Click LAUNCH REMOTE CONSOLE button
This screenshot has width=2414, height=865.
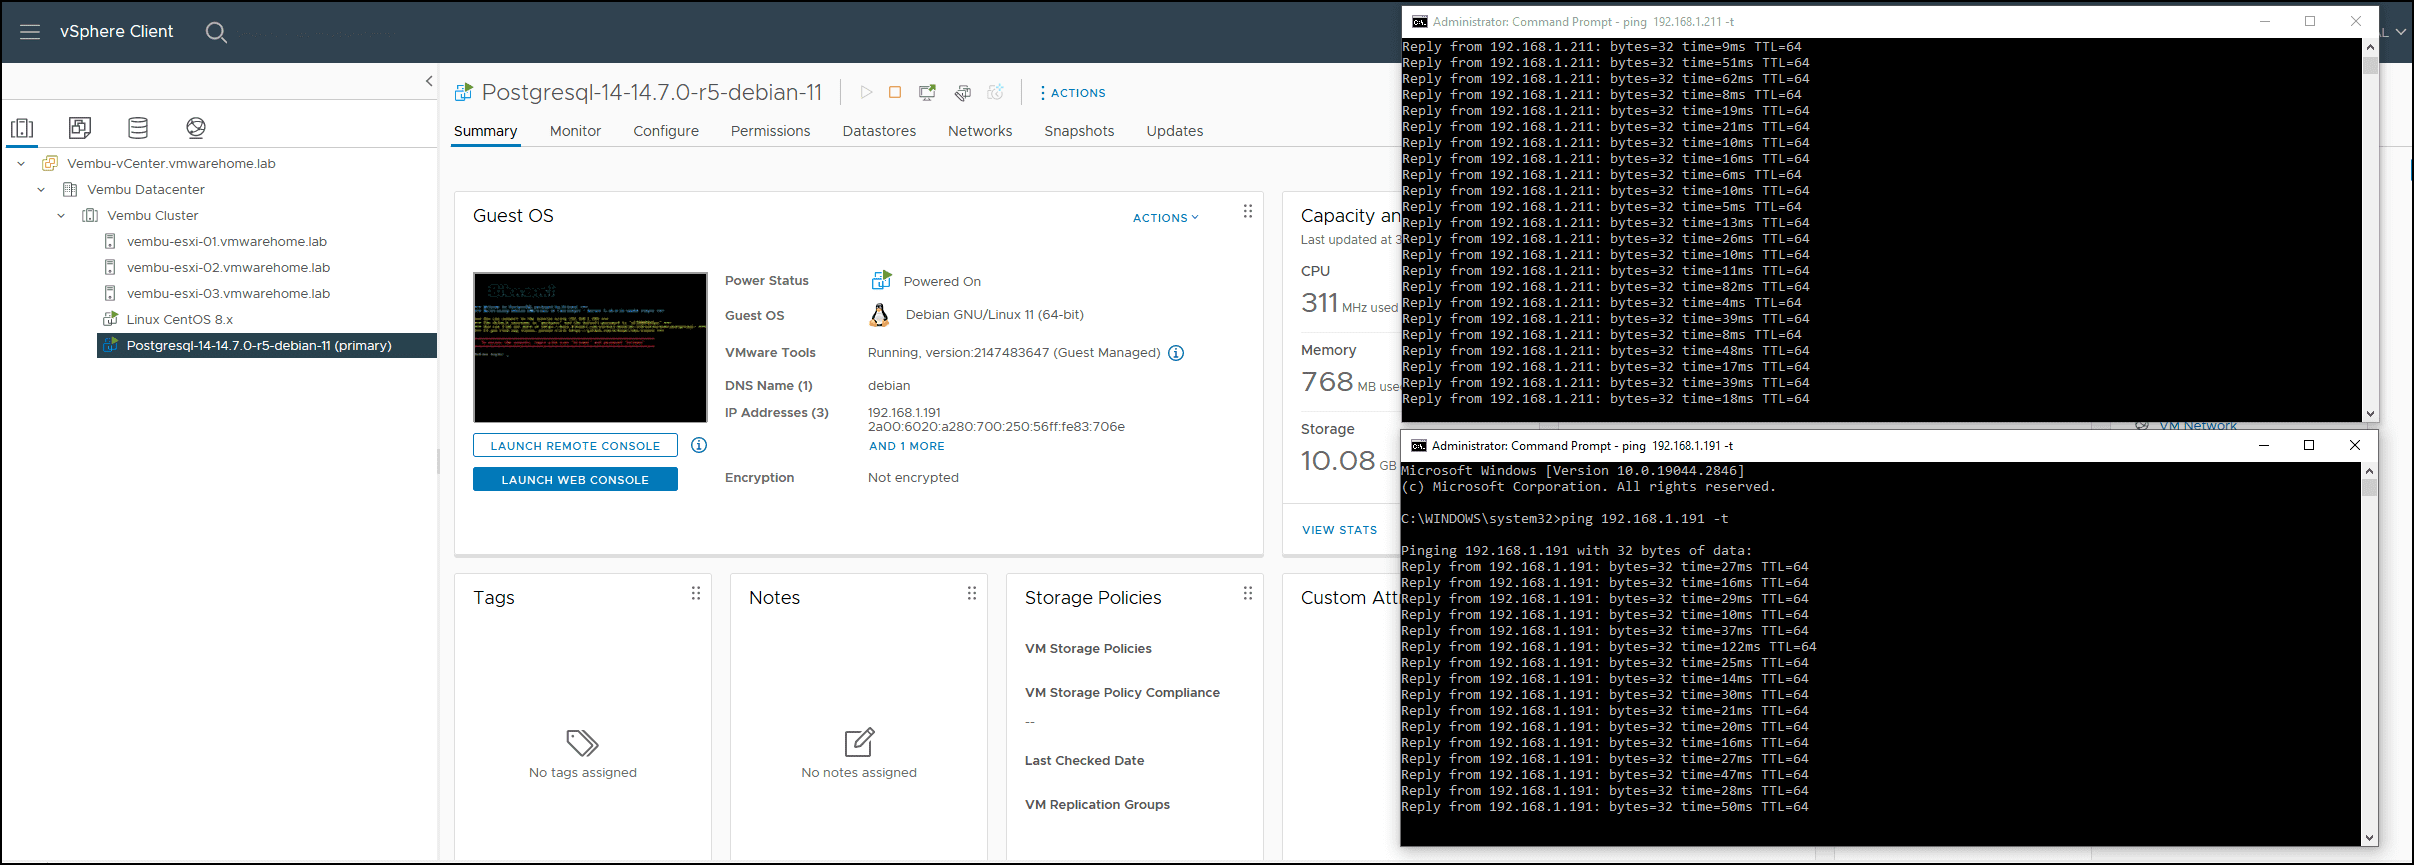[x=575, y=445]
